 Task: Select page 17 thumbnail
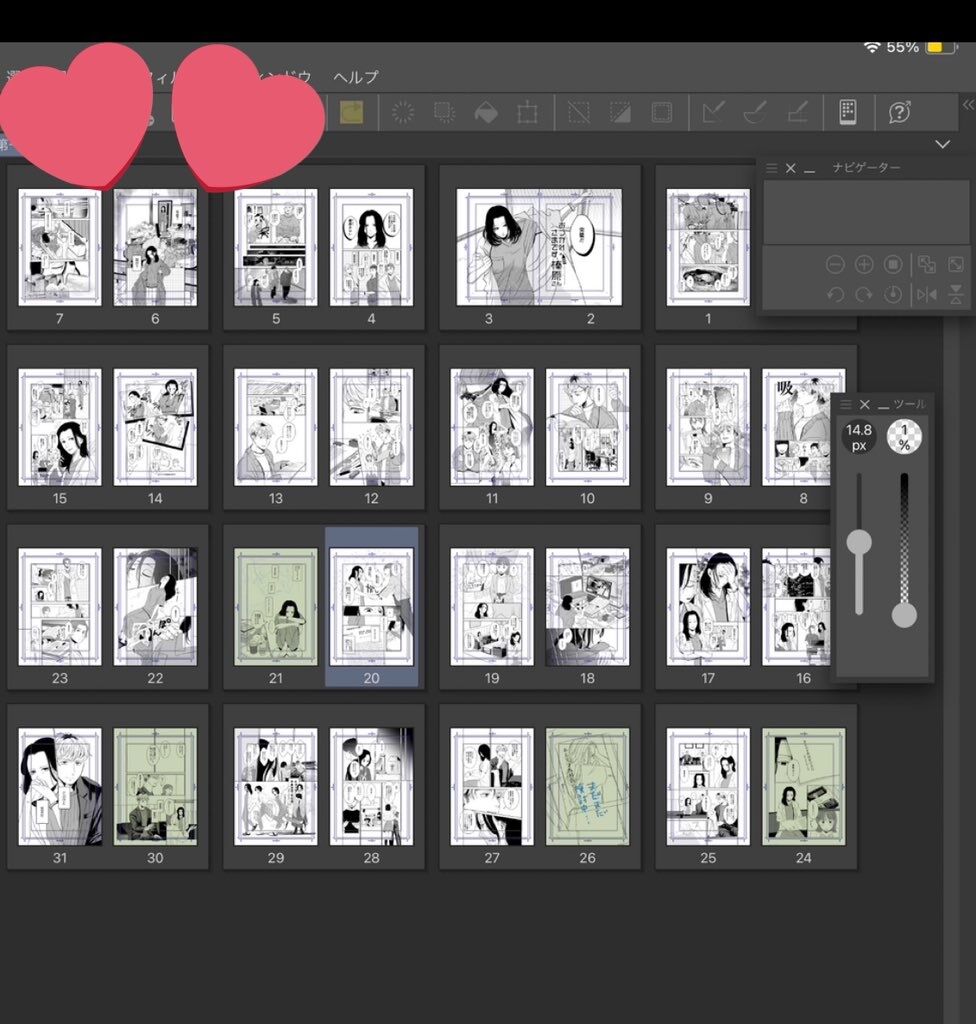tap(708, 607)
